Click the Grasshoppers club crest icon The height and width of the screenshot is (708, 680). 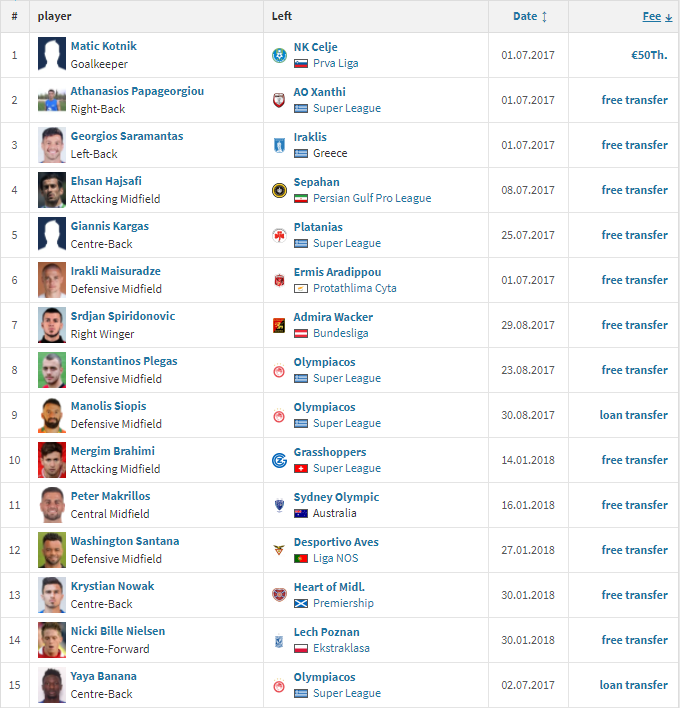coord(279,460)
